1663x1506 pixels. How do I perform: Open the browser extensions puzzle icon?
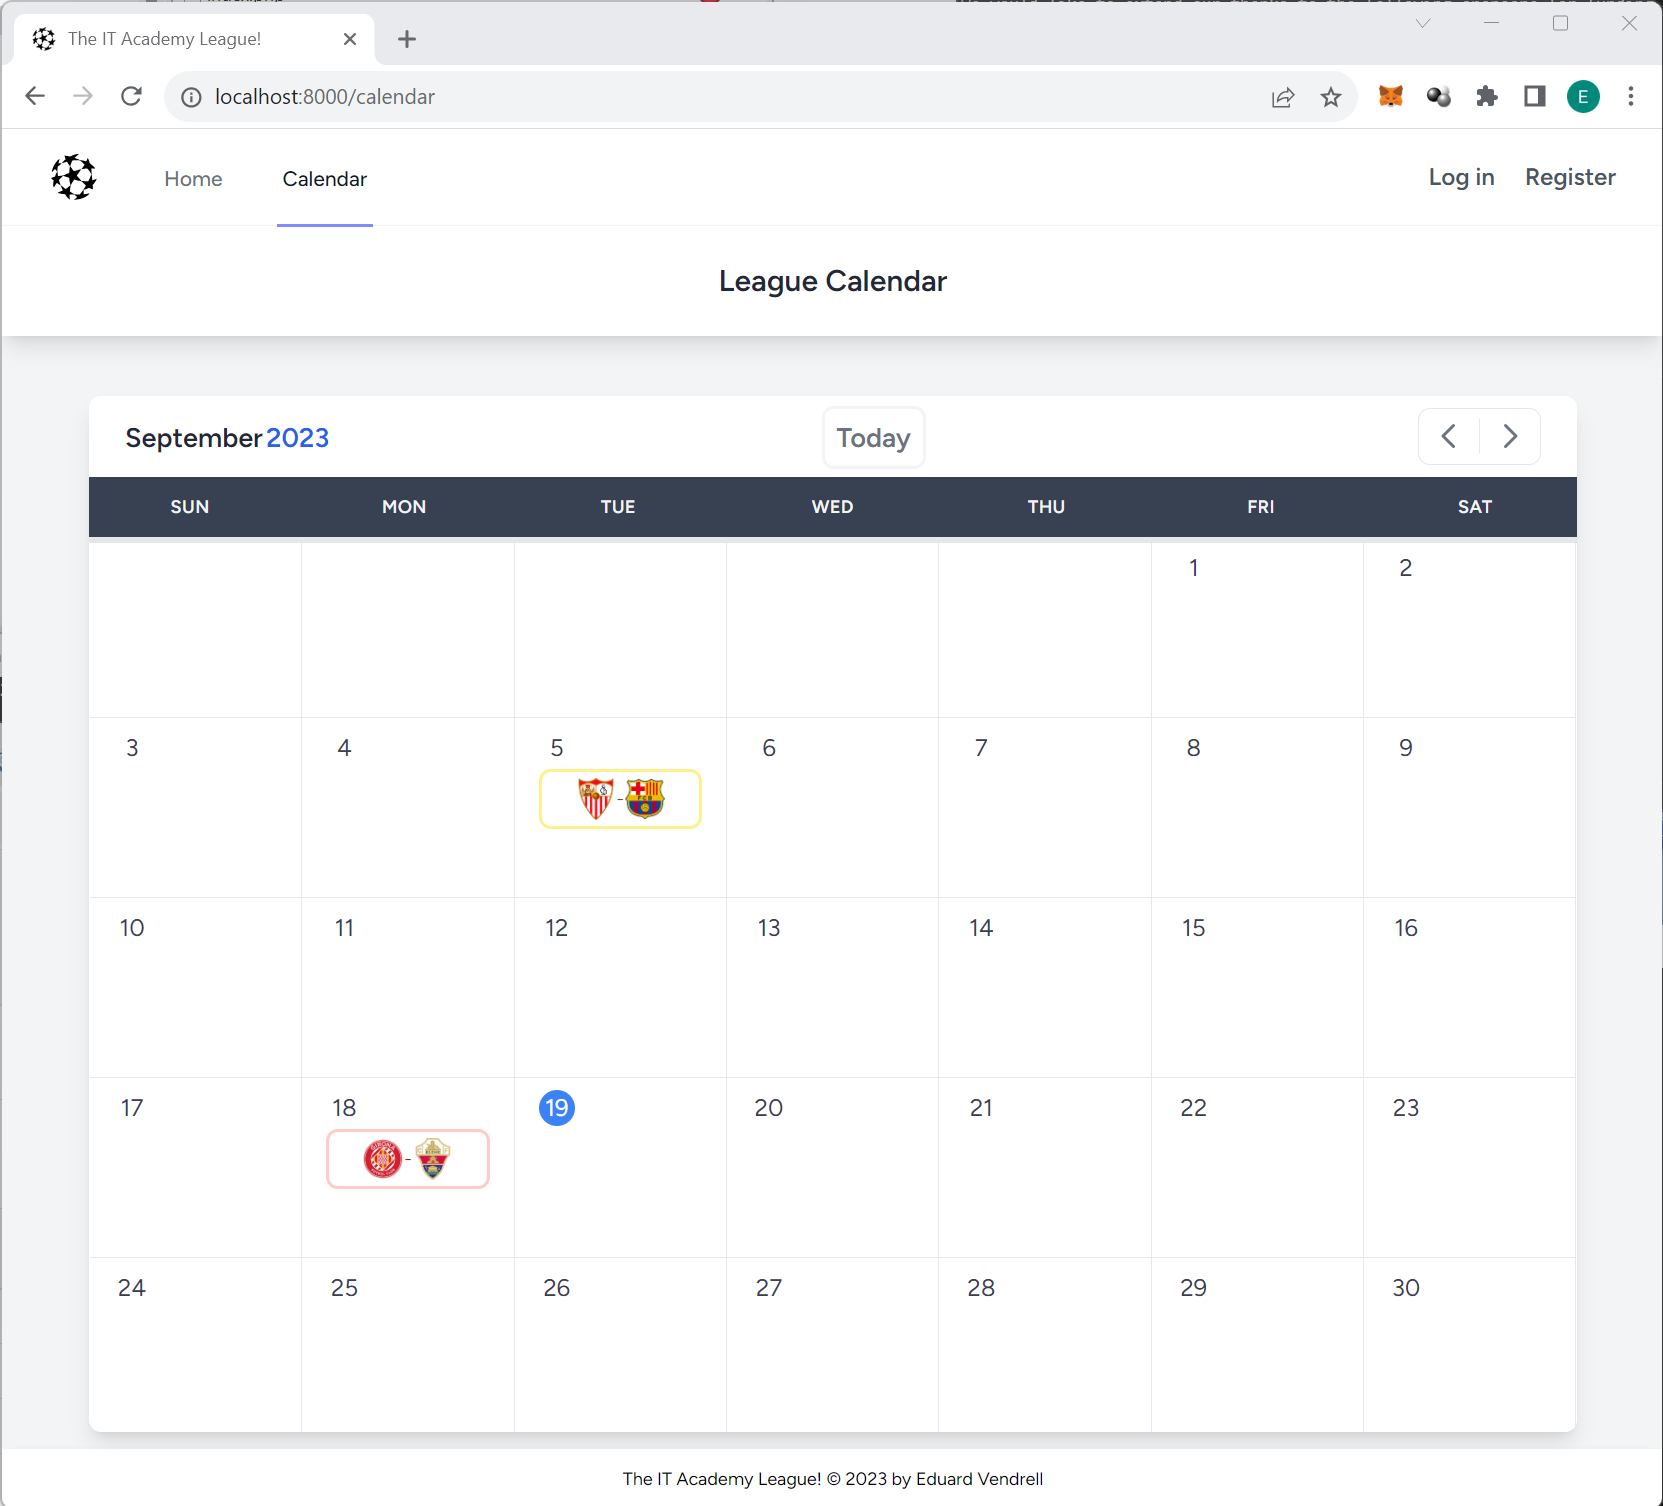[1487, 96]
